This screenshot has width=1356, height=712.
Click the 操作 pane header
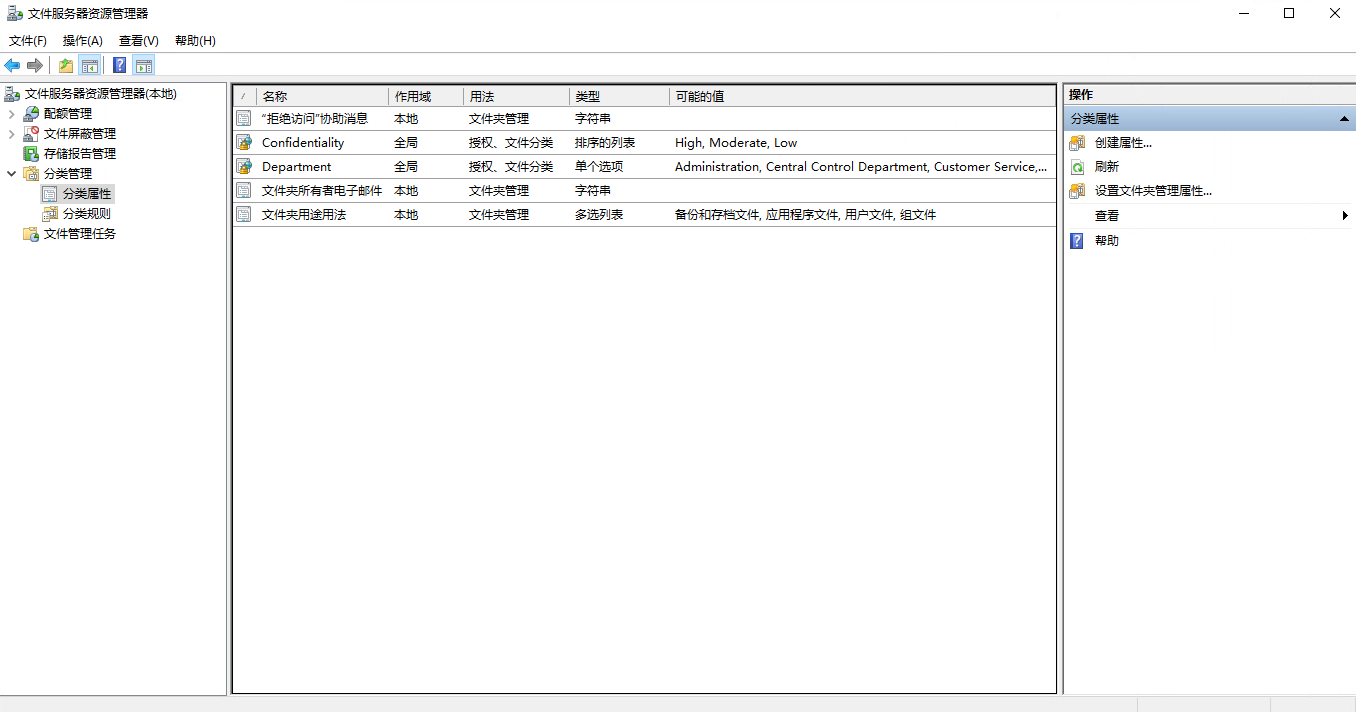coord(1209,95)
